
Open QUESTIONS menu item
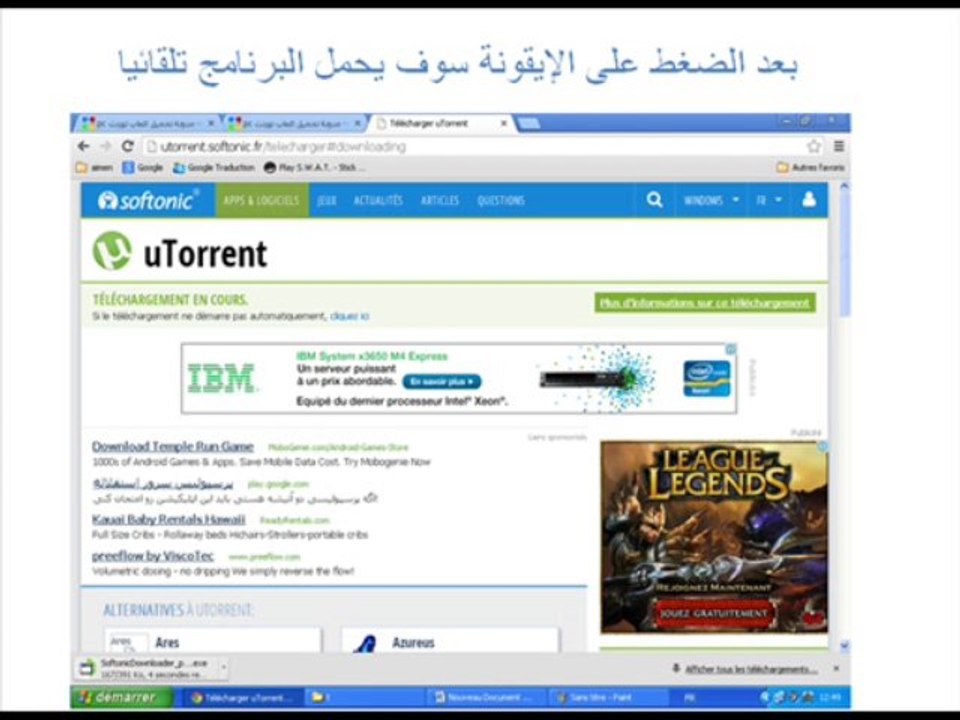(x=501, y=200)
